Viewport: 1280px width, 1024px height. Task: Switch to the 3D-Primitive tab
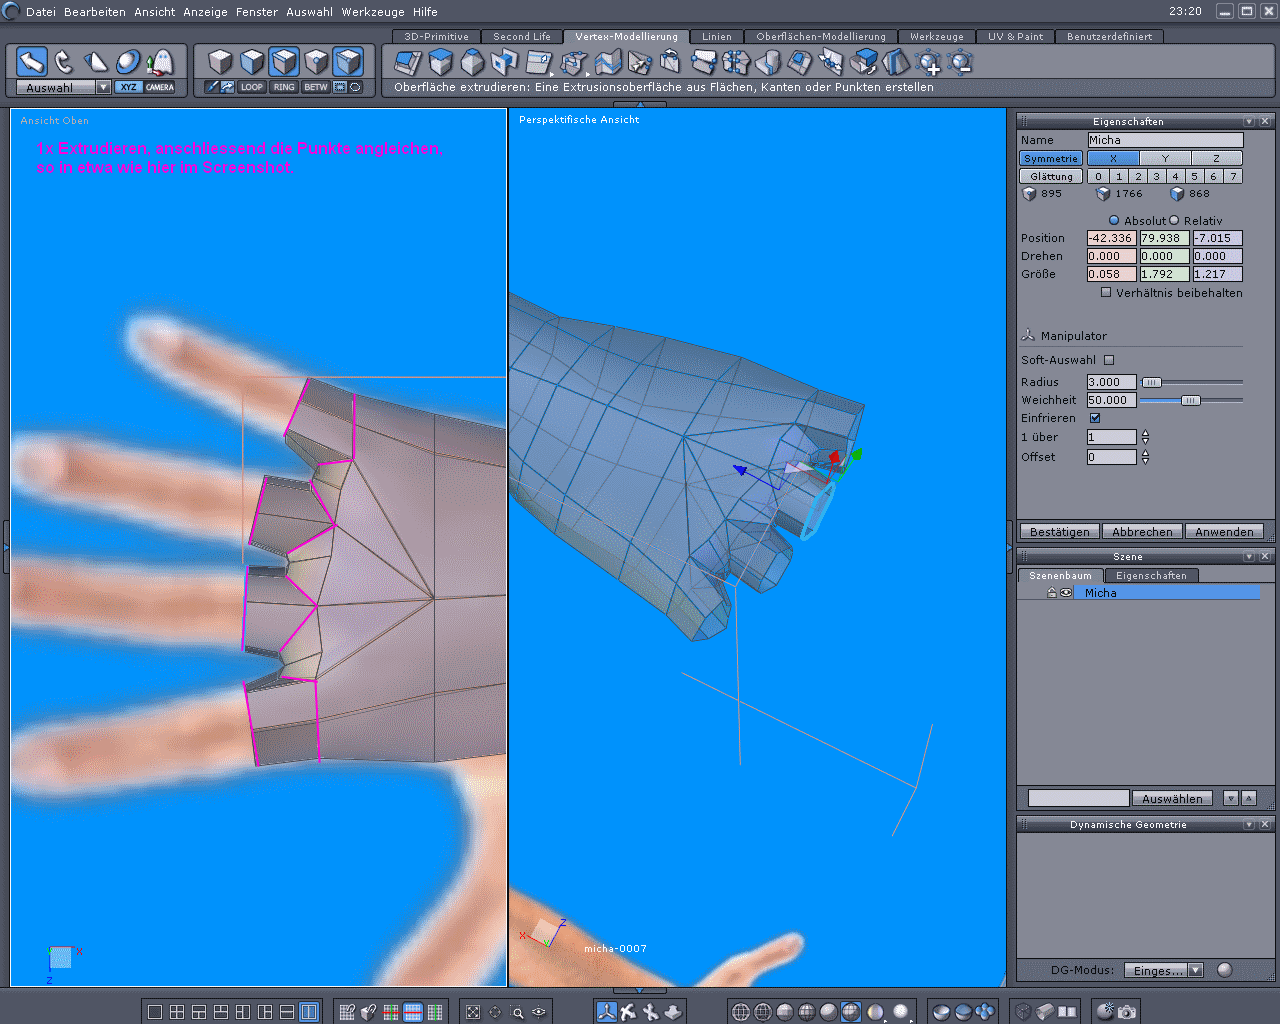click(436, 37)
